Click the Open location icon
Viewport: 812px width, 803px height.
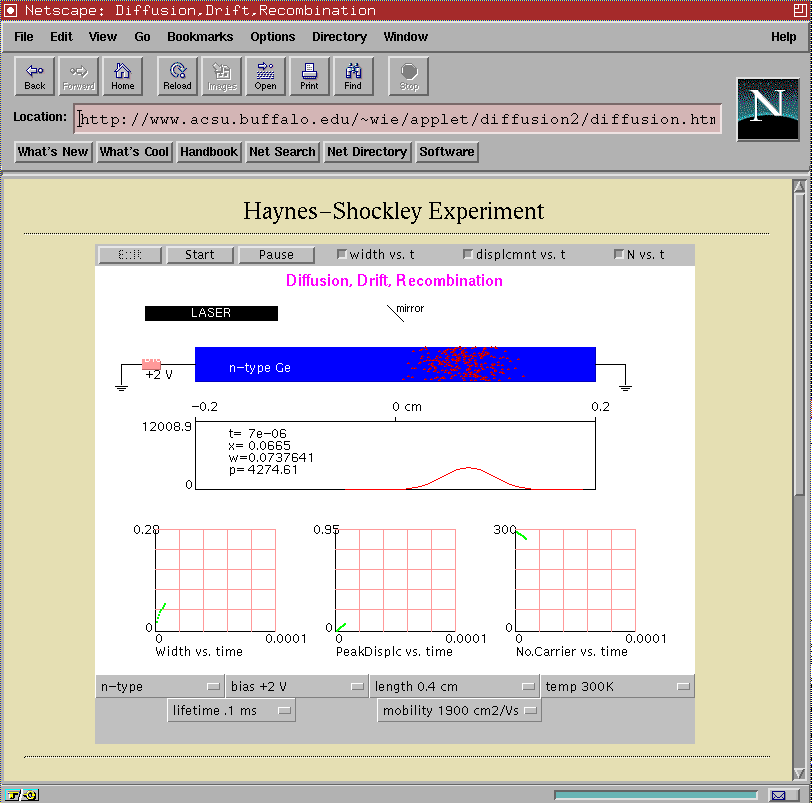(x=265, y=76)
